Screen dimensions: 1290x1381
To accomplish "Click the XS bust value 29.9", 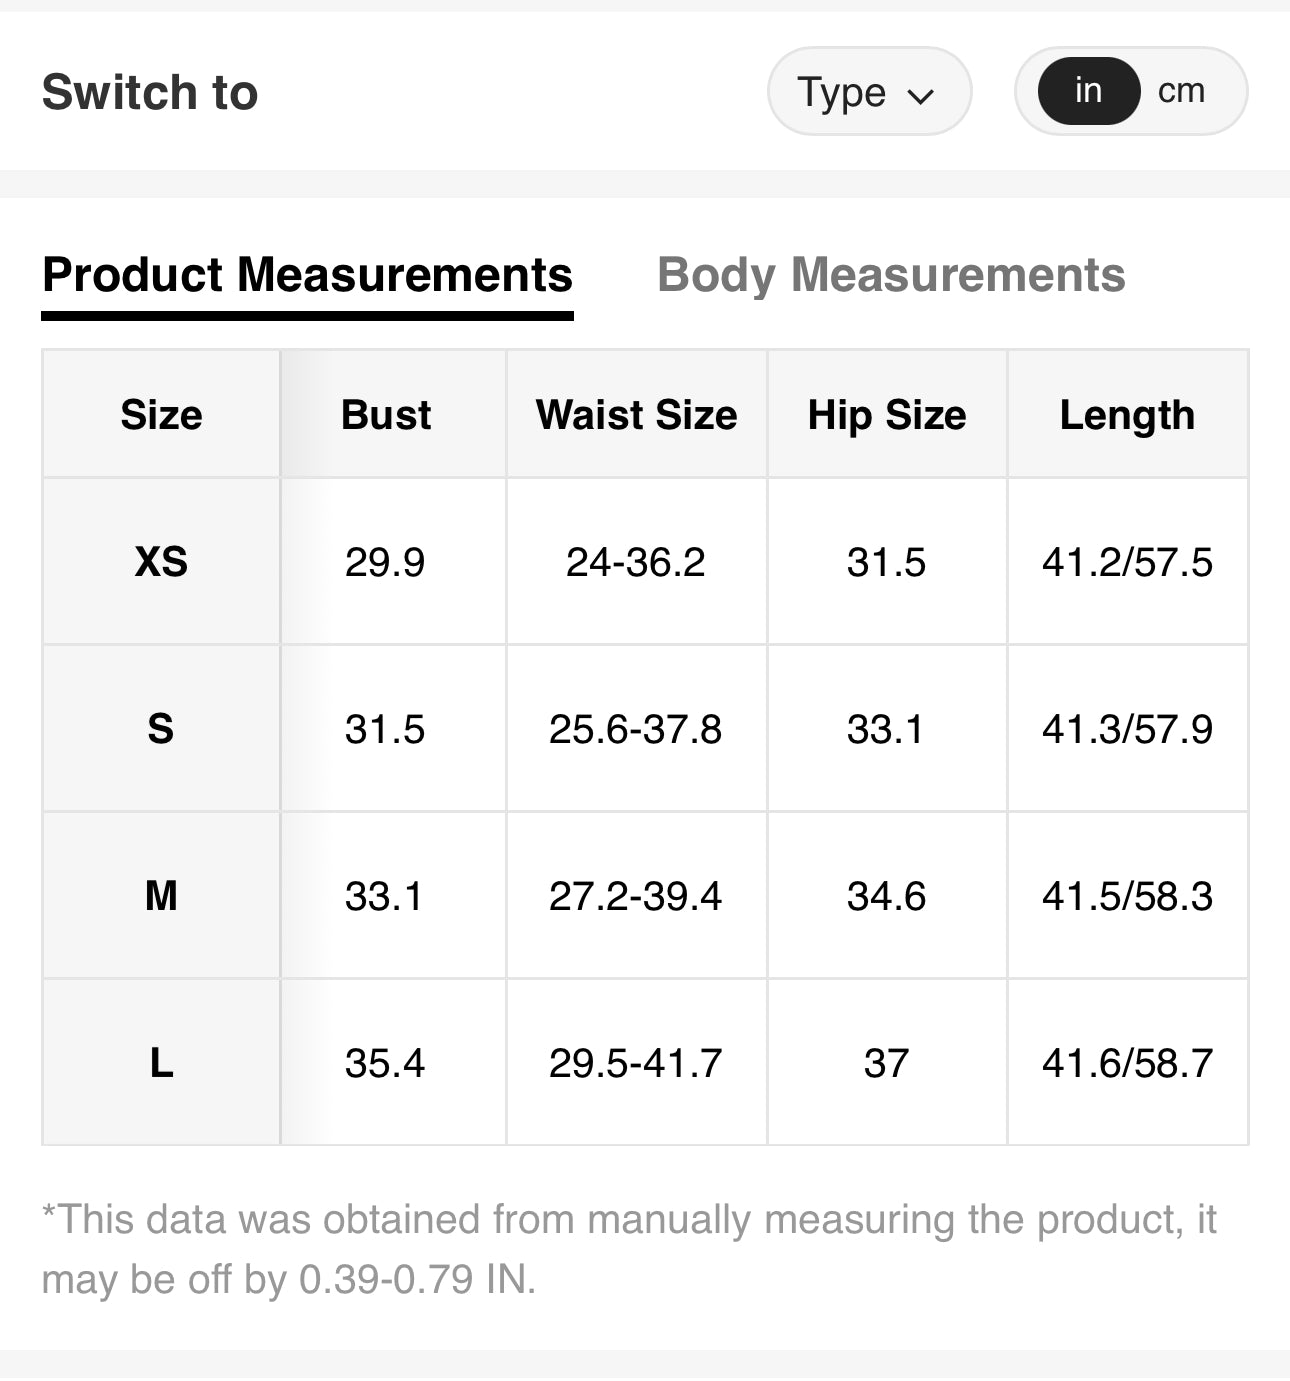I will 385,562.
